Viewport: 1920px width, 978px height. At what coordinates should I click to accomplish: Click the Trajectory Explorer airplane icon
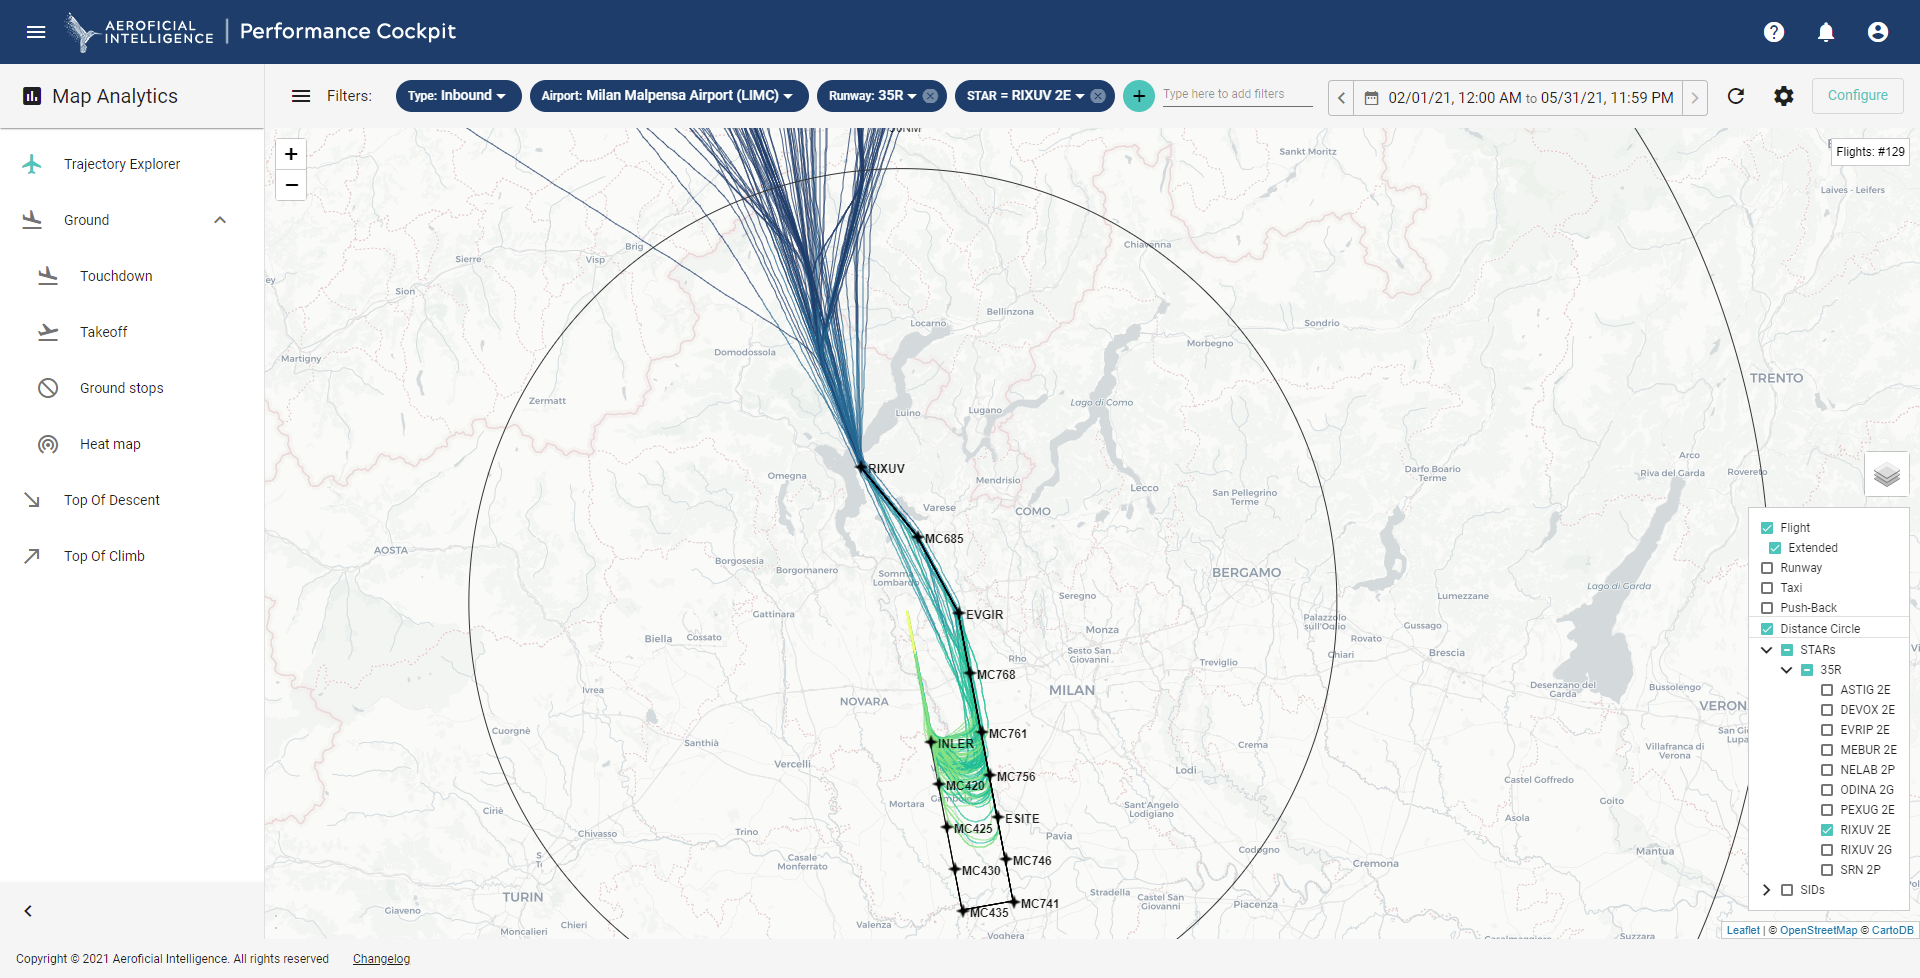[x=32, y=164]
